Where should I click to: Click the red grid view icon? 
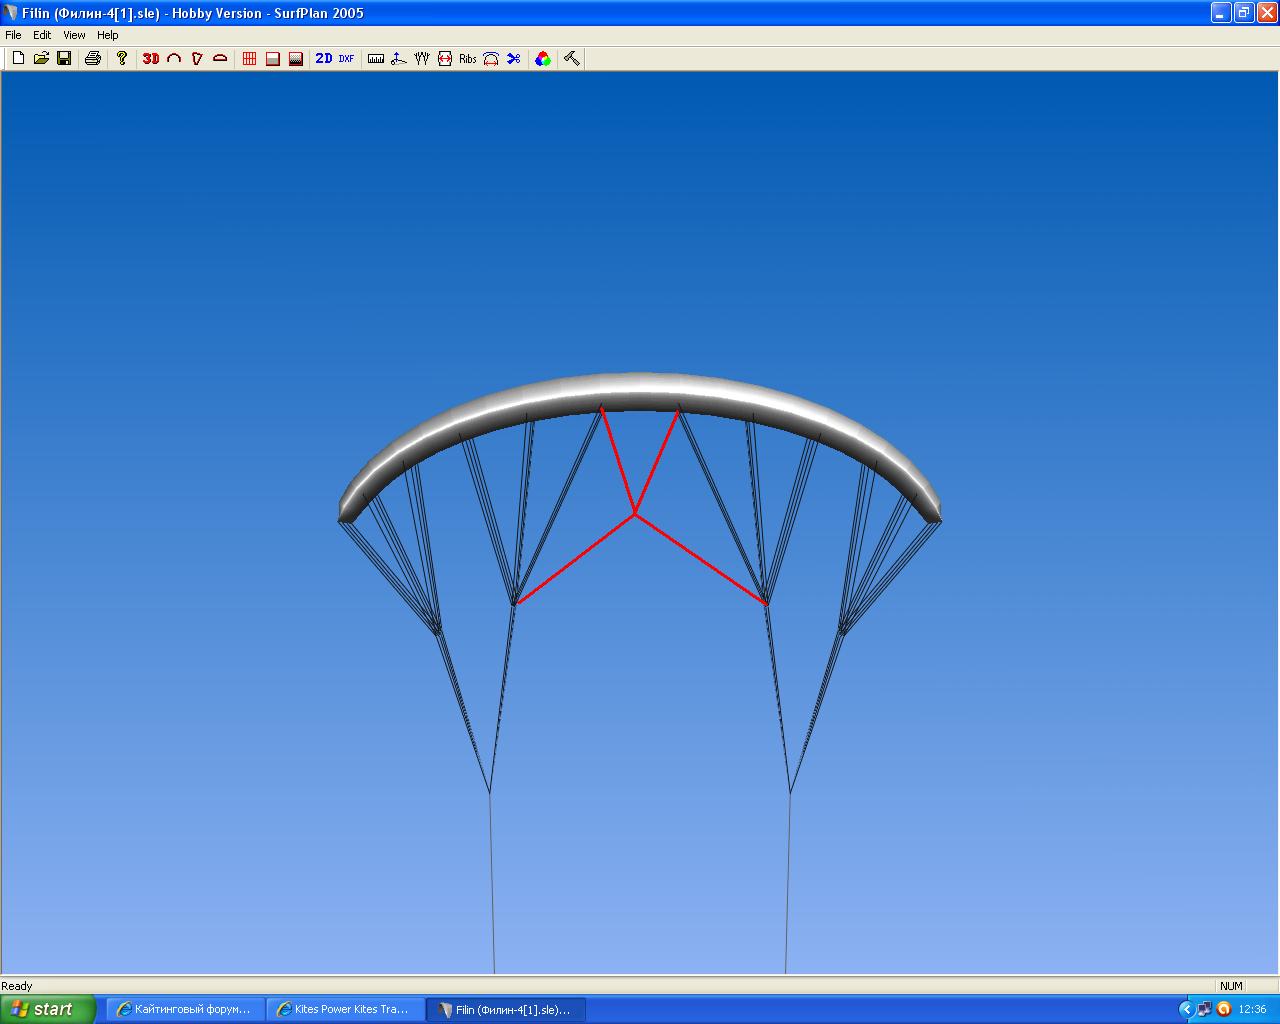point(250,59)
